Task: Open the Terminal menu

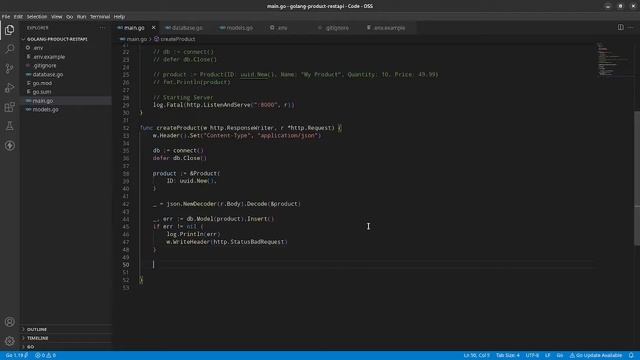Action: (x=100, y=17)
